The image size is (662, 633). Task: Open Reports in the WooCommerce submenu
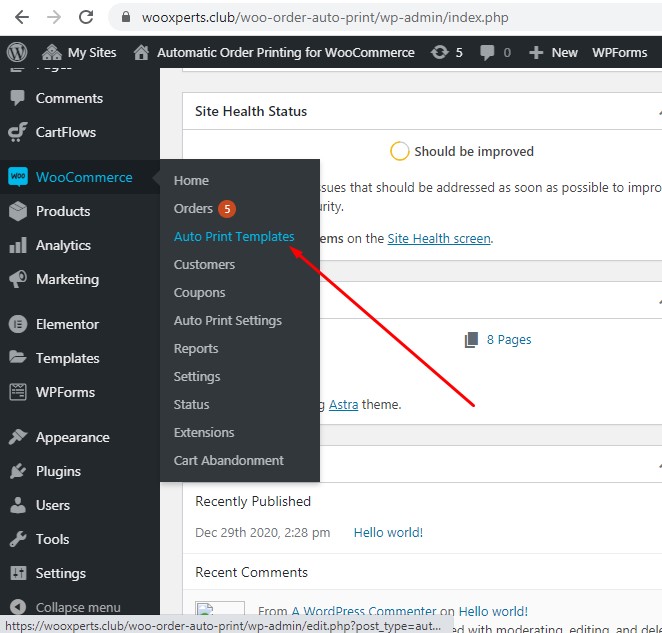[x=196, y=349]
